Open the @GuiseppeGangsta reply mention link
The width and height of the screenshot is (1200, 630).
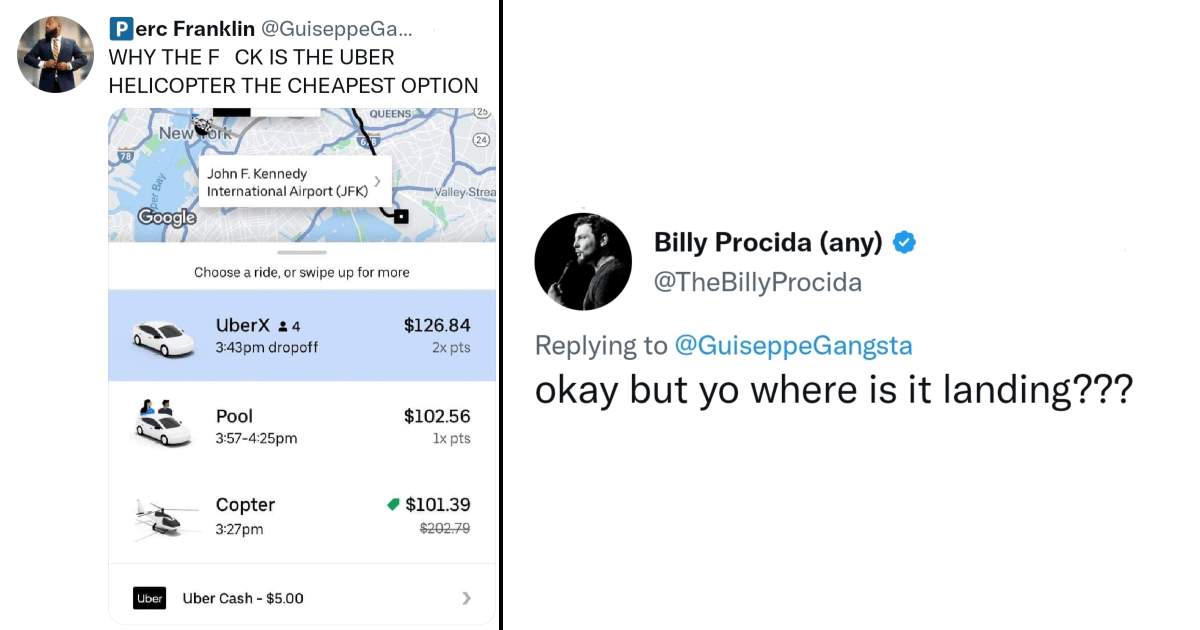[x=793, y=345]
